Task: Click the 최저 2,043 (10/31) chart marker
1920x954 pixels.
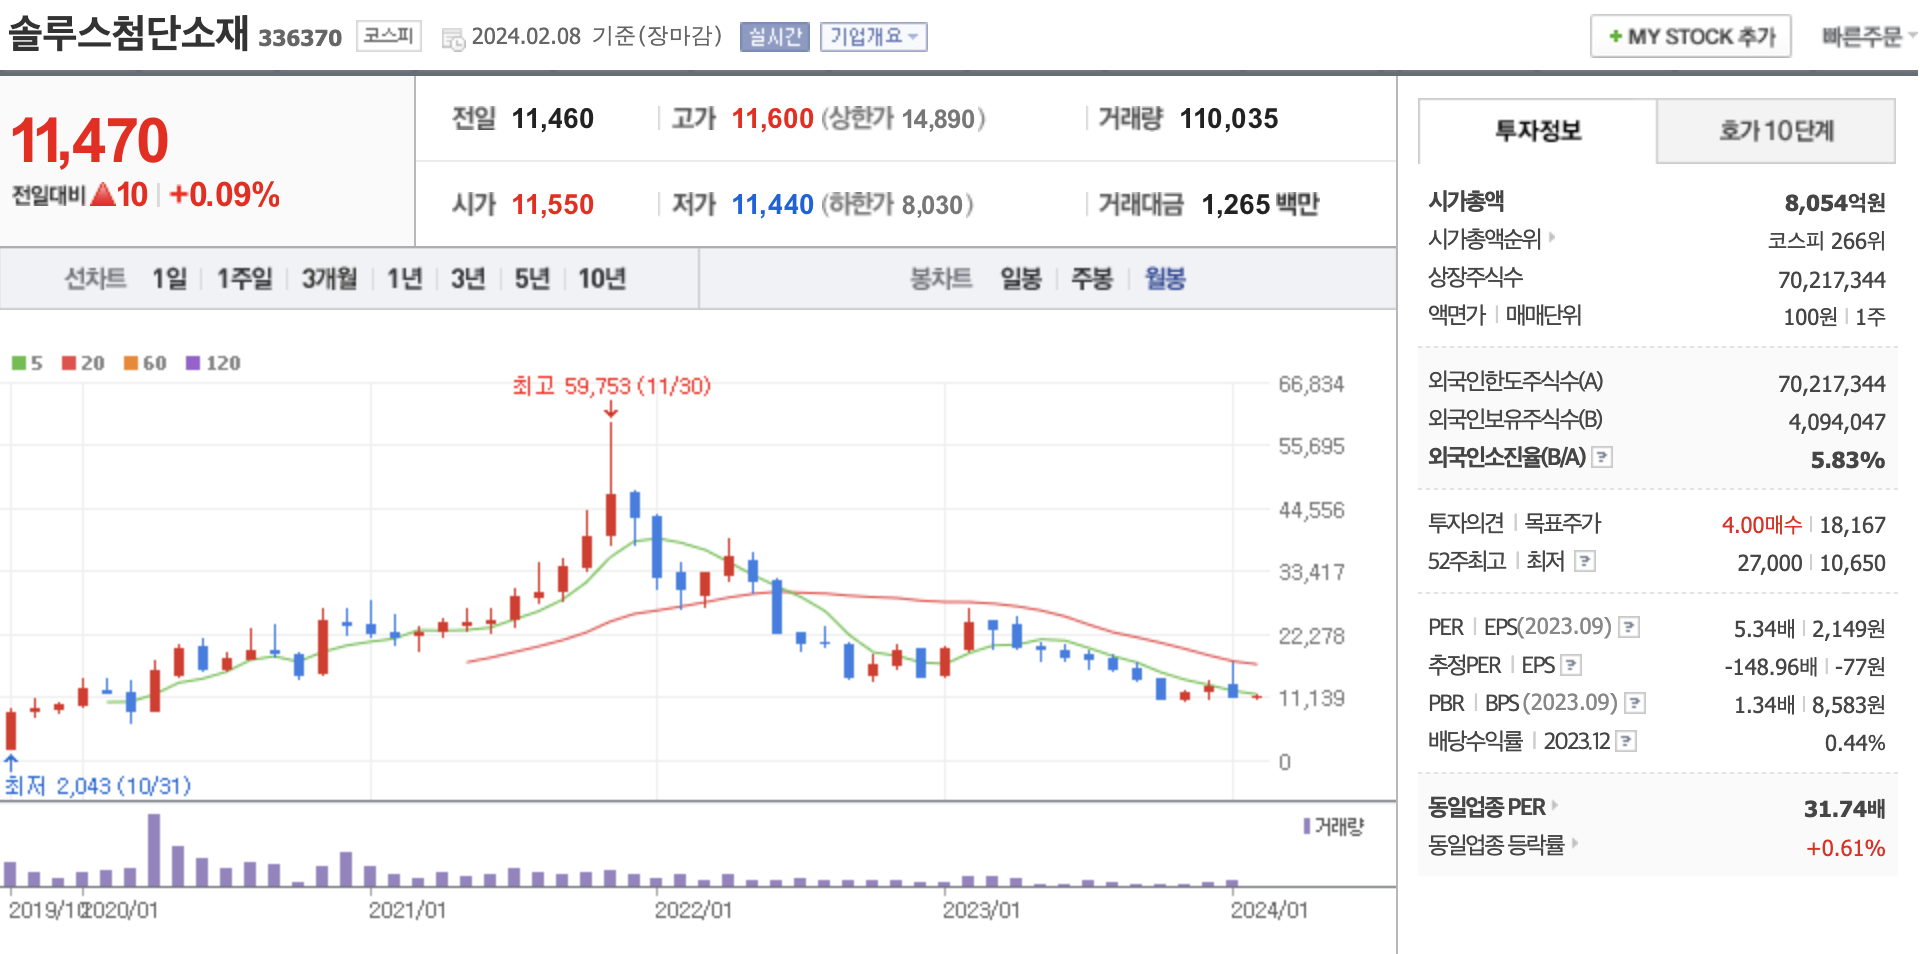Action: pyautogui.click(x=97, y=786)
